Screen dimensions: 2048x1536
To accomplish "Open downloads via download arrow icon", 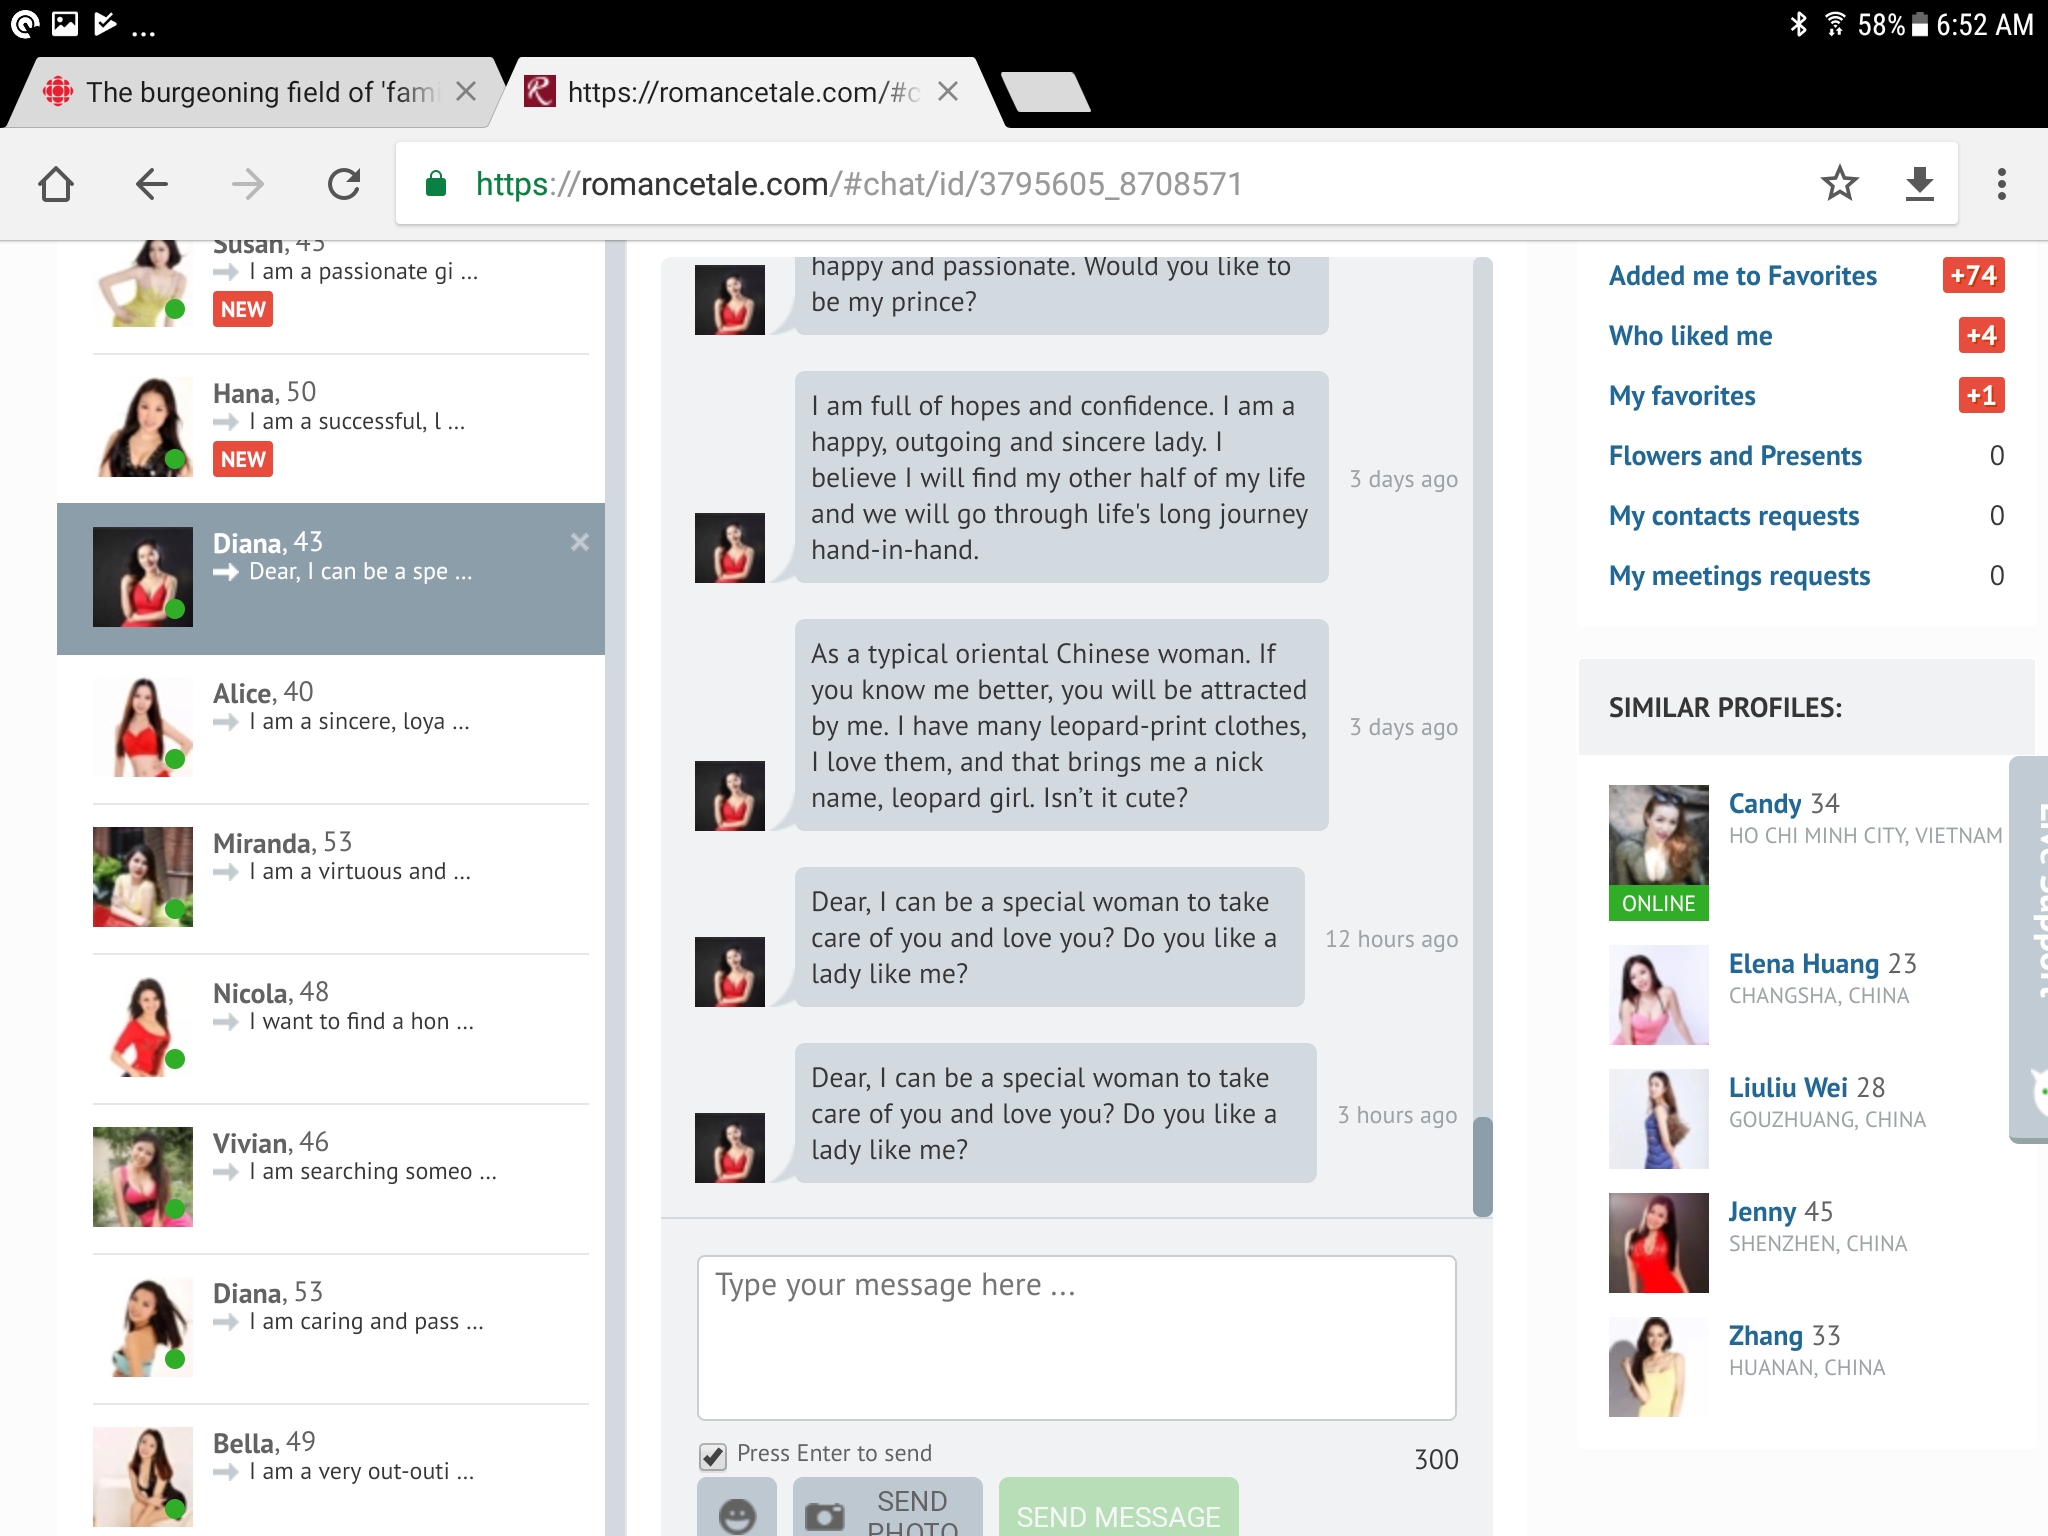I will point(1919,184).
